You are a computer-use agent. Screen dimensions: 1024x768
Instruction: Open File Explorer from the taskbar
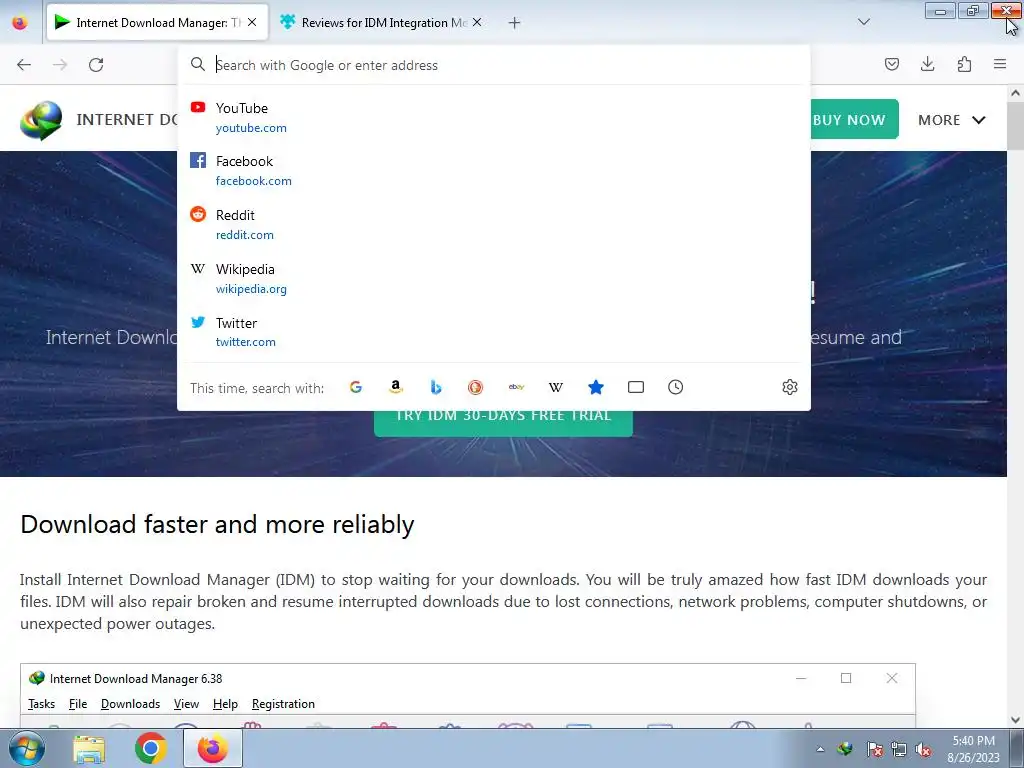(89, 749)
